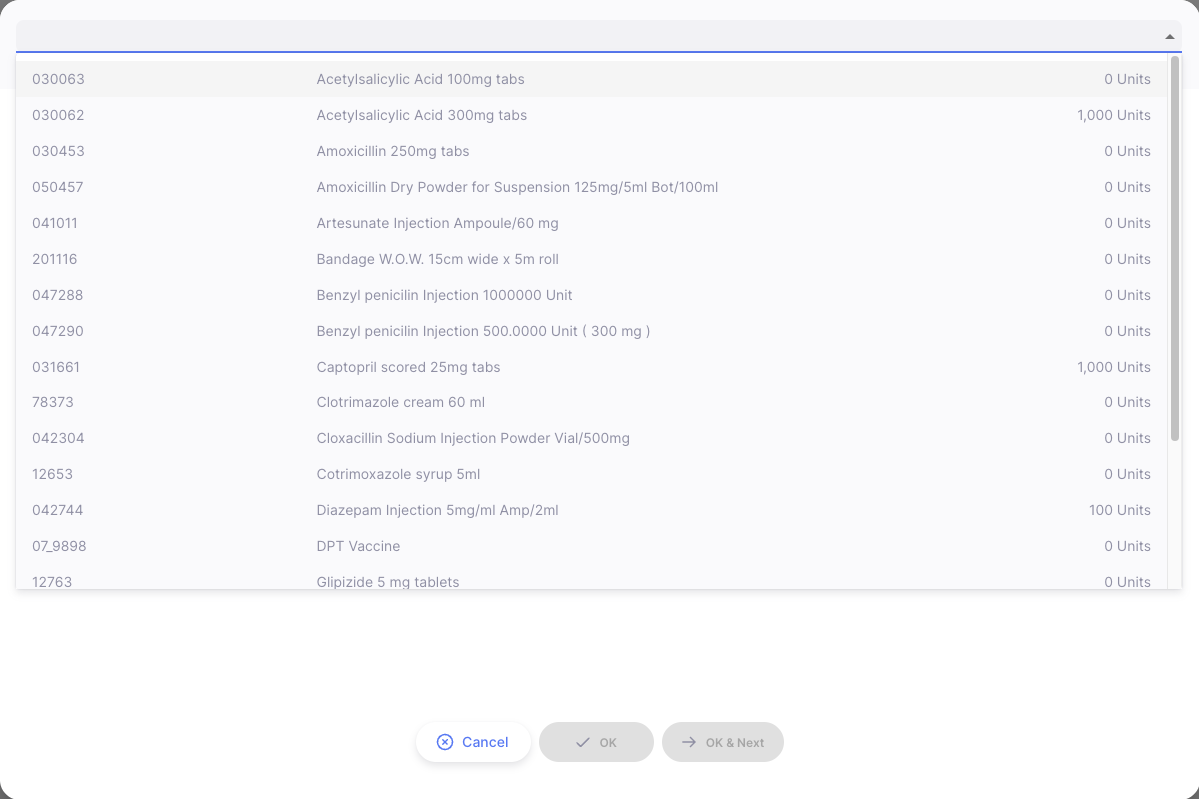The height and width of the screenshot is (799, 1199).
Task: Select Acetylsalicylic Acid 300mg tabs
Action: click(592, 115)
